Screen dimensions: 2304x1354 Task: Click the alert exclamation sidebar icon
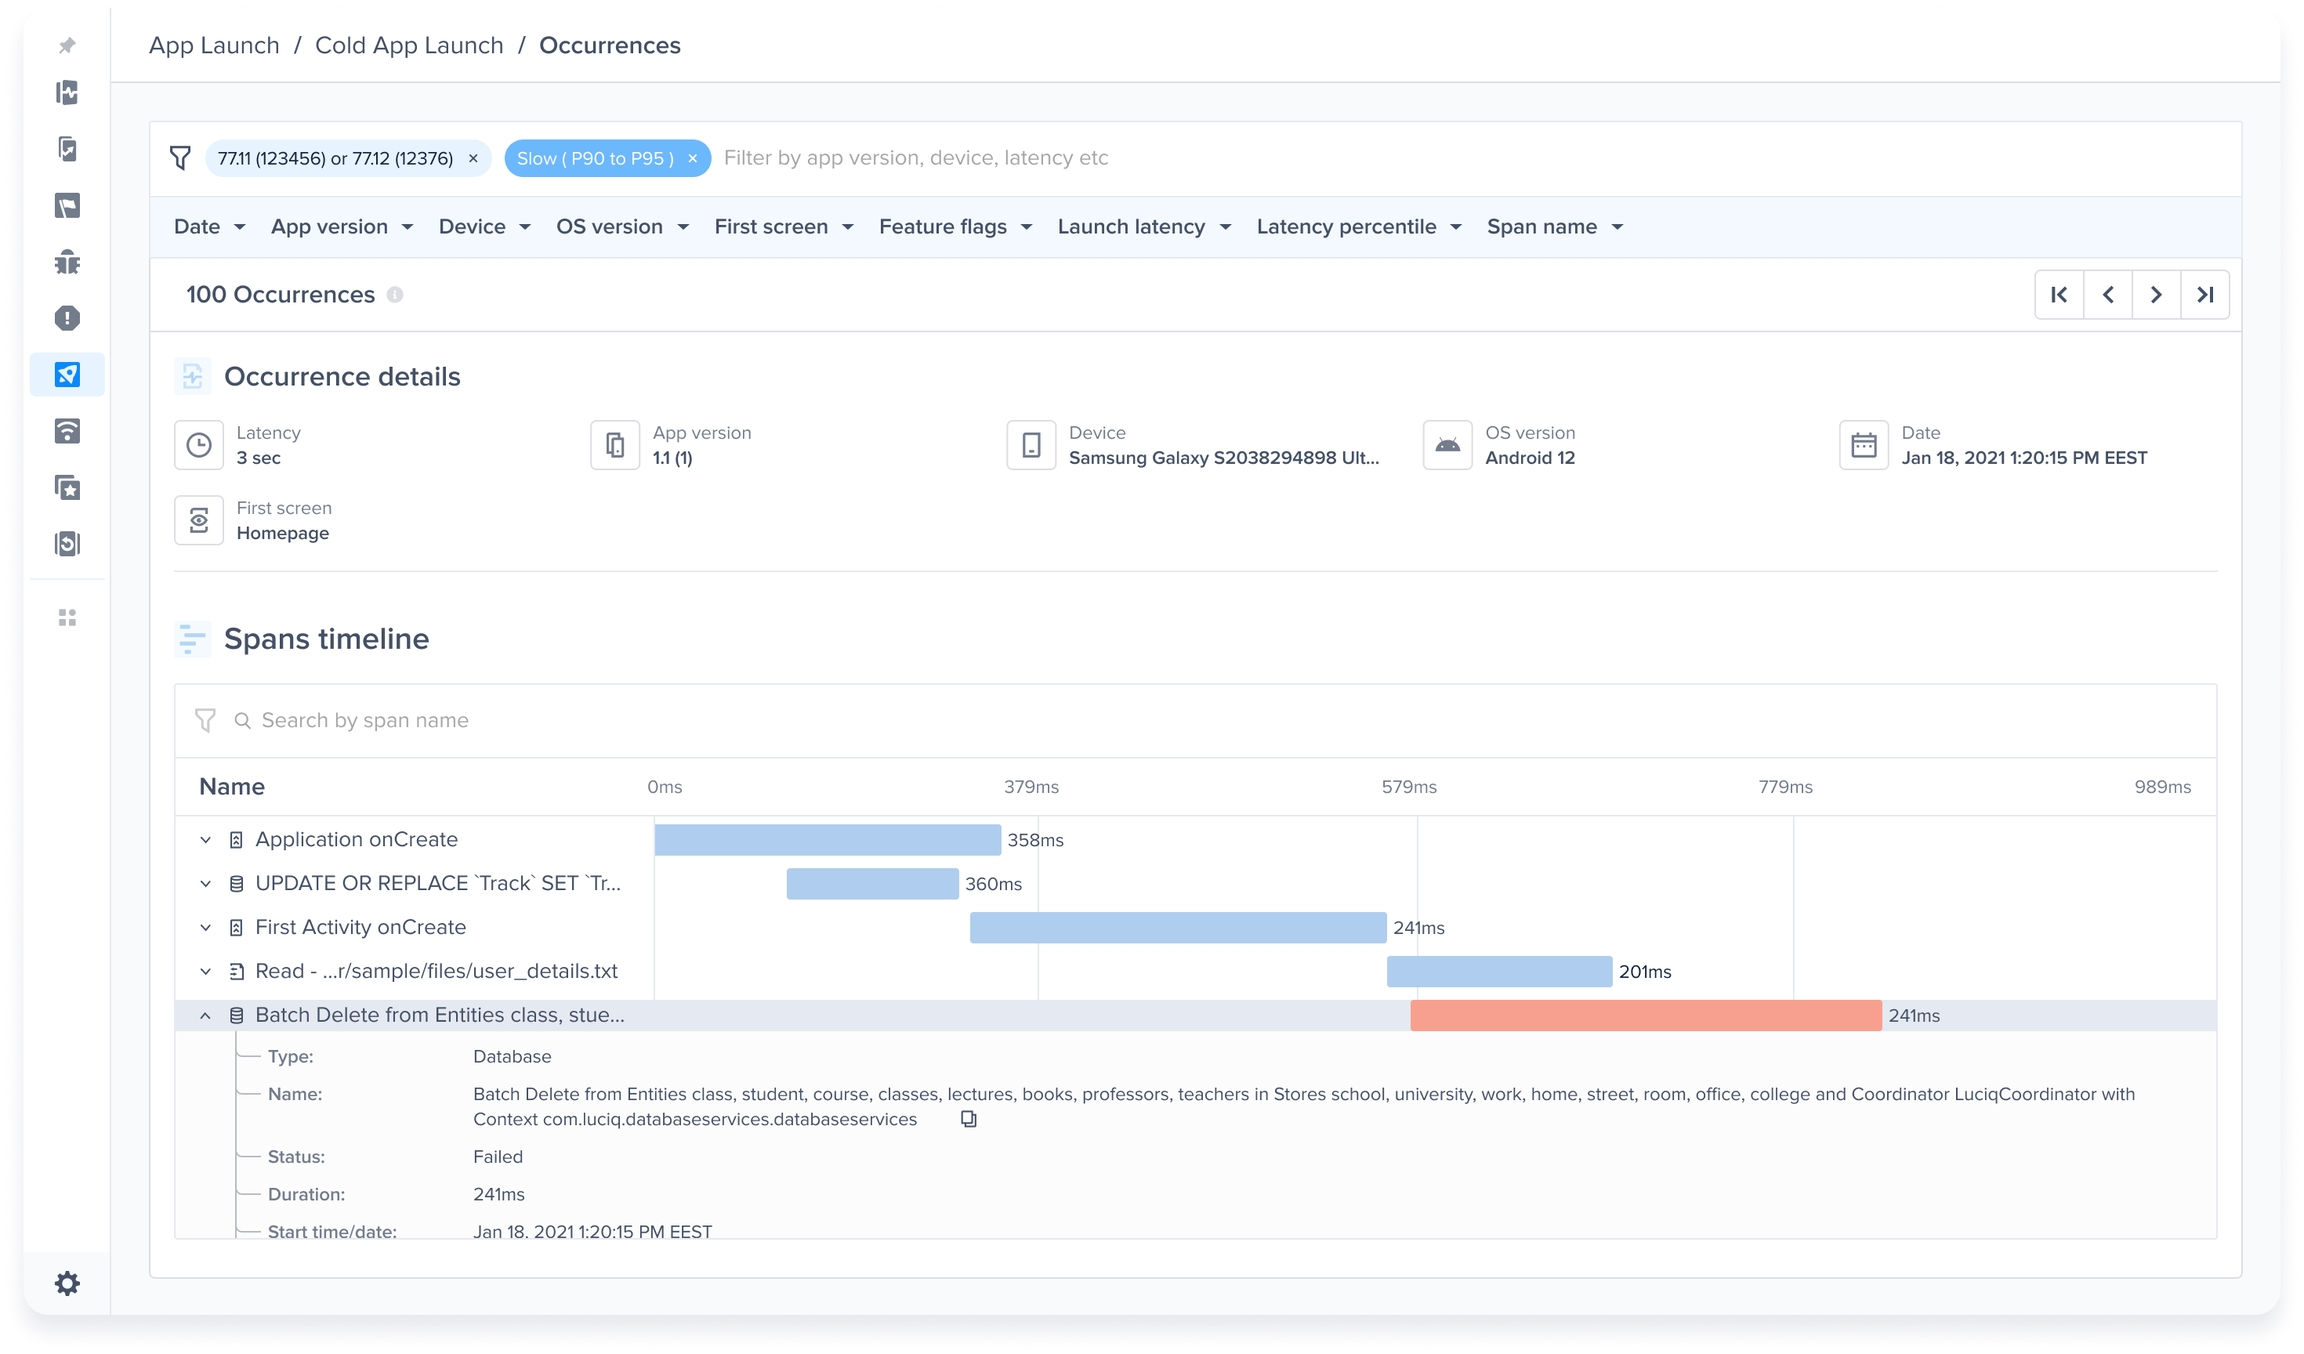[67, 318]
